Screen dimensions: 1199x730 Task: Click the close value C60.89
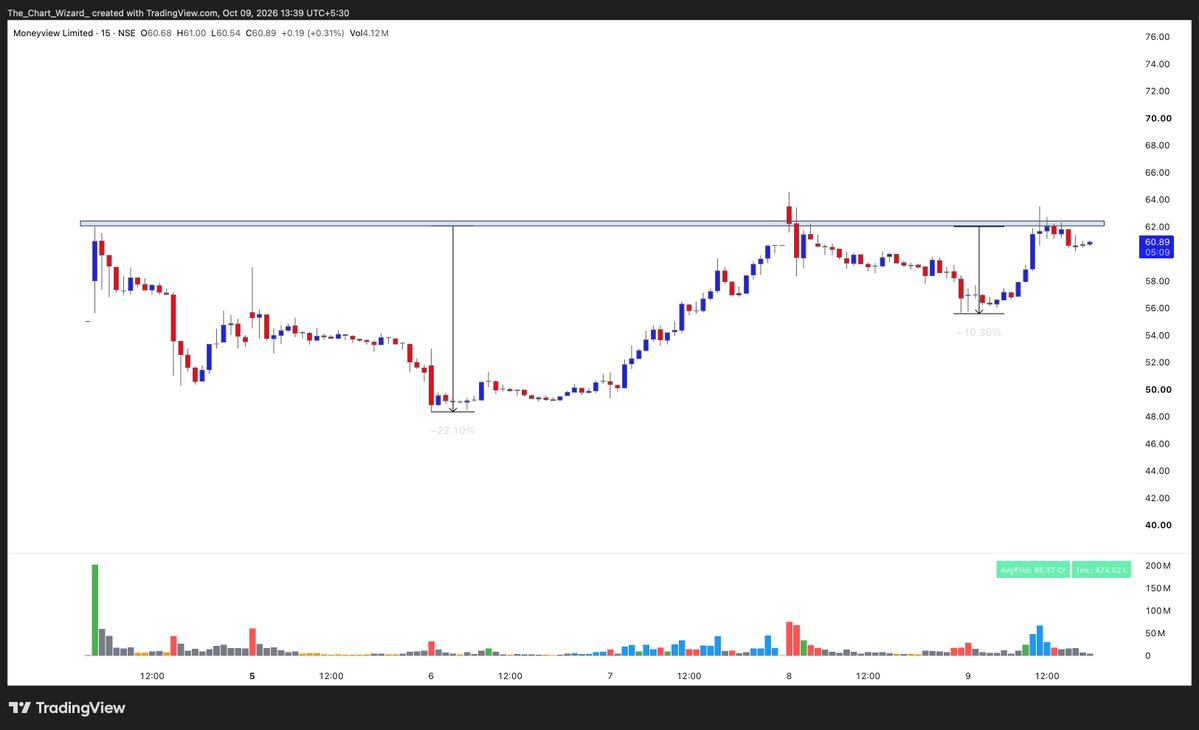point(261,33)
